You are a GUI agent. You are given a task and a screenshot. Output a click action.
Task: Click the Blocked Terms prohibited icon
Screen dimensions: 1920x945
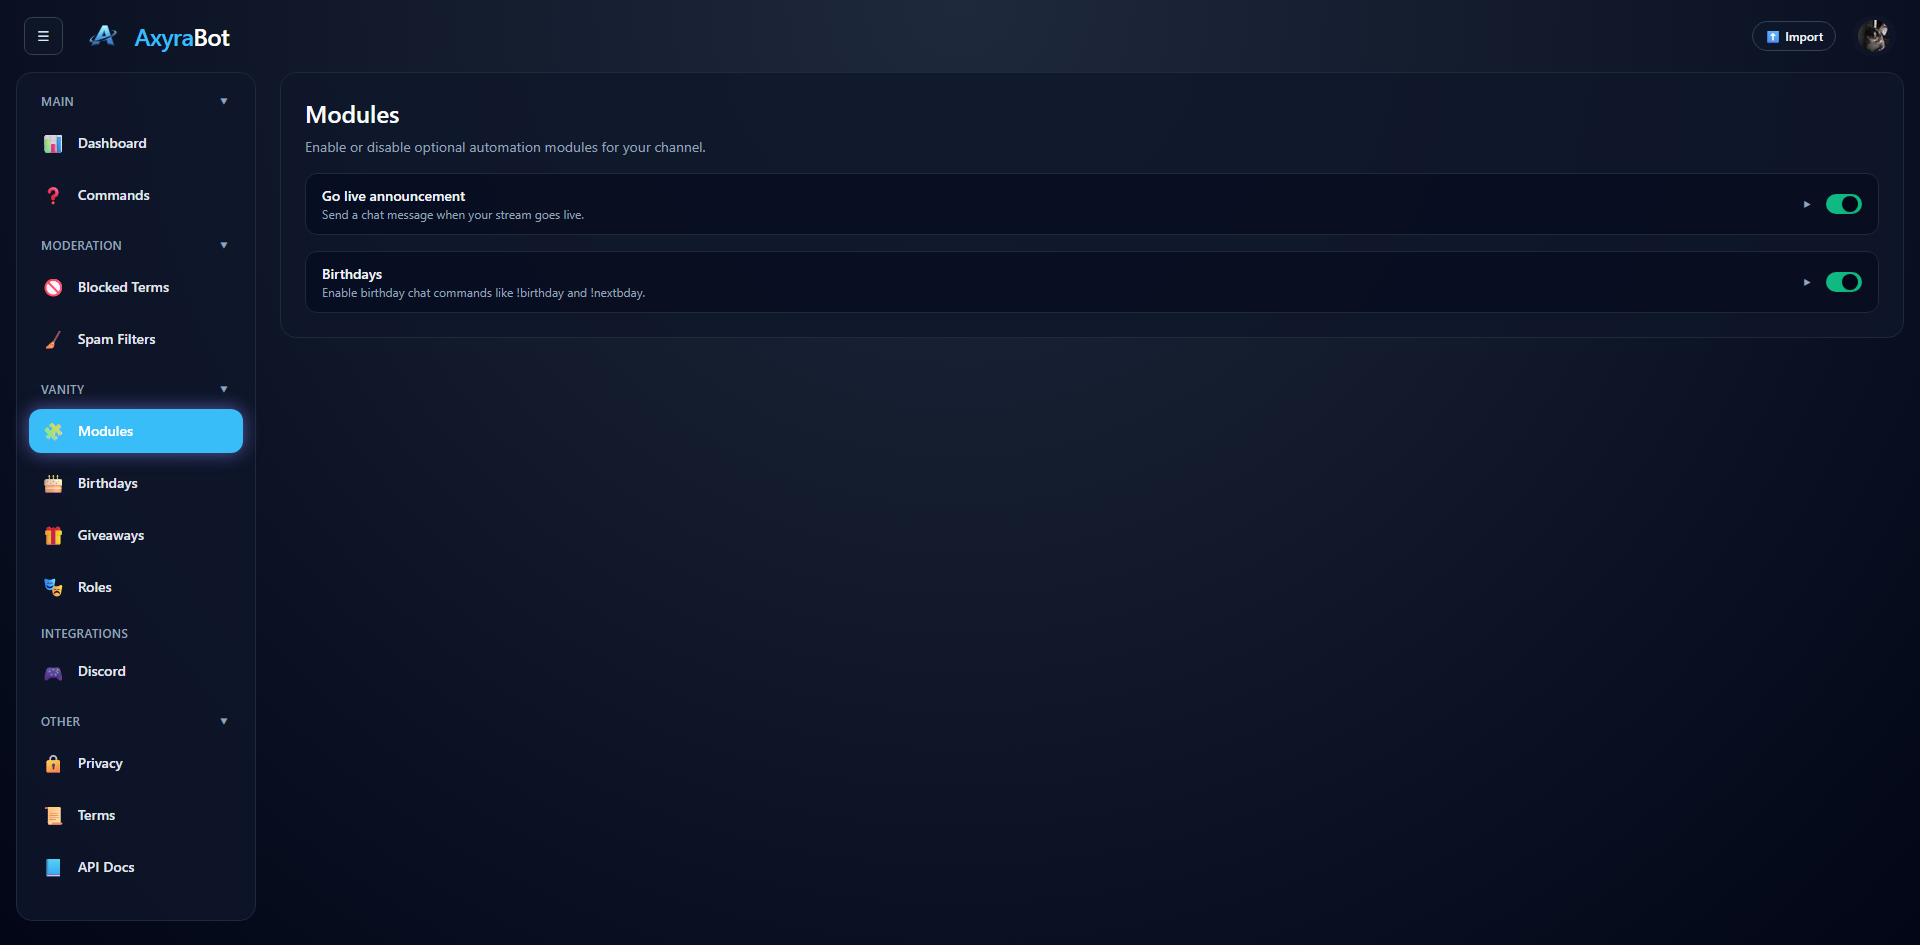click(53, 288)
